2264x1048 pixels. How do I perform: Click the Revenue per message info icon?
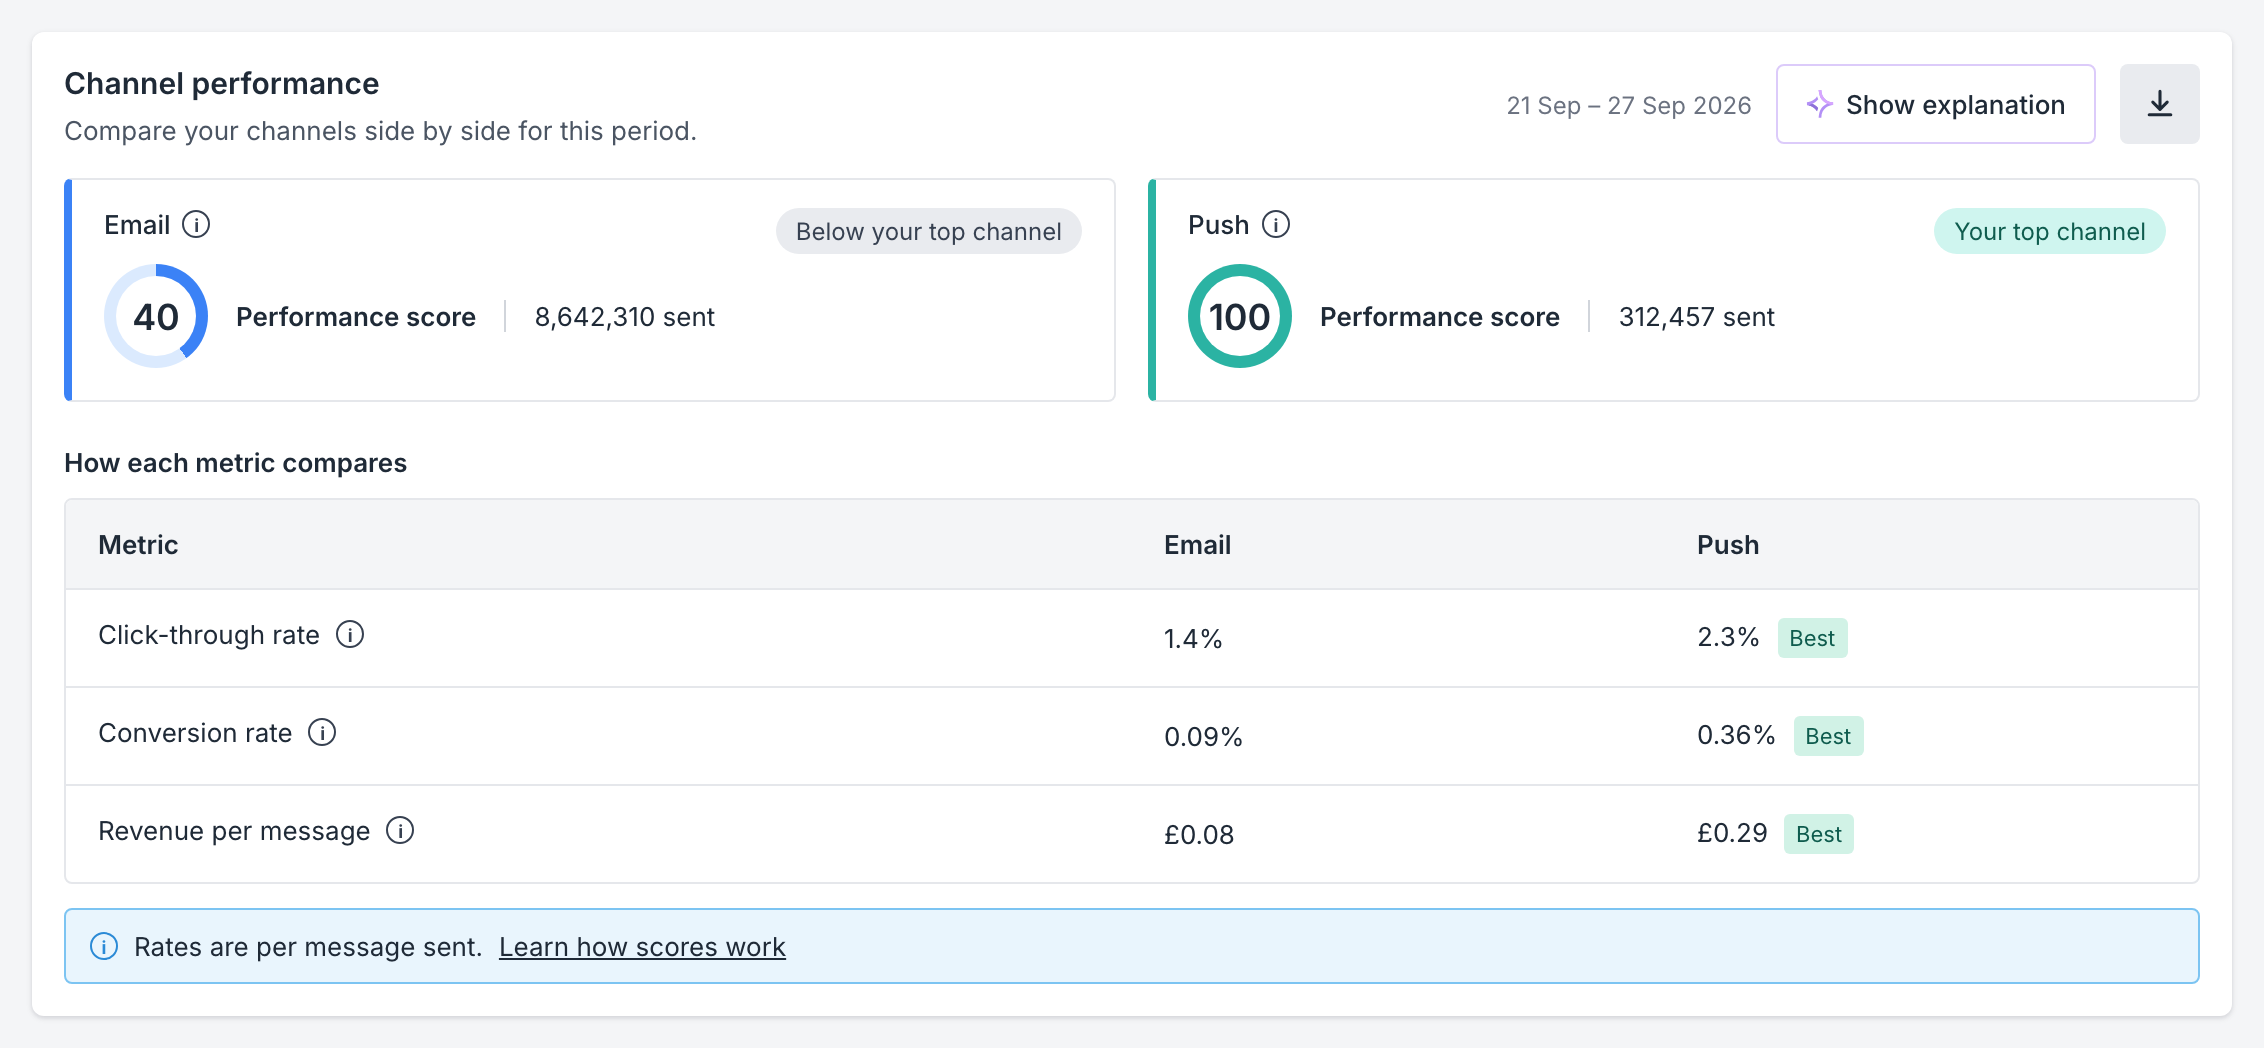coord(400,830)
